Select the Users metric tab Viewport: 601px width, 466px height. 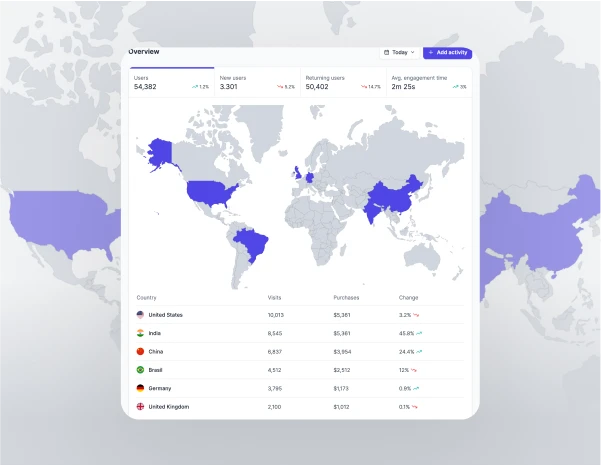click(171, 82)
